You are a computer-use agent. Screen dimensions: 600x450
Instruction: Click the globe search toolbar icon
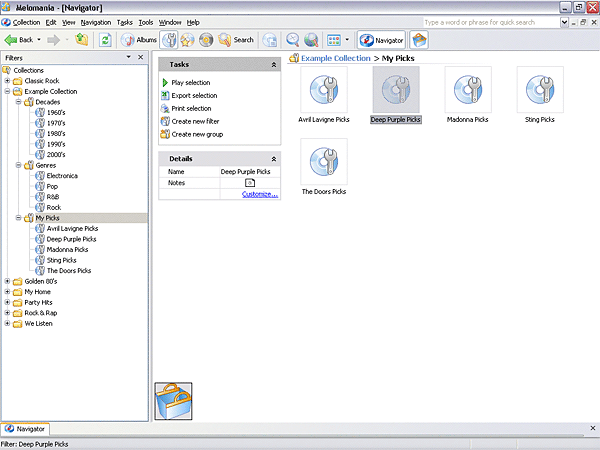tap(311, 40)
